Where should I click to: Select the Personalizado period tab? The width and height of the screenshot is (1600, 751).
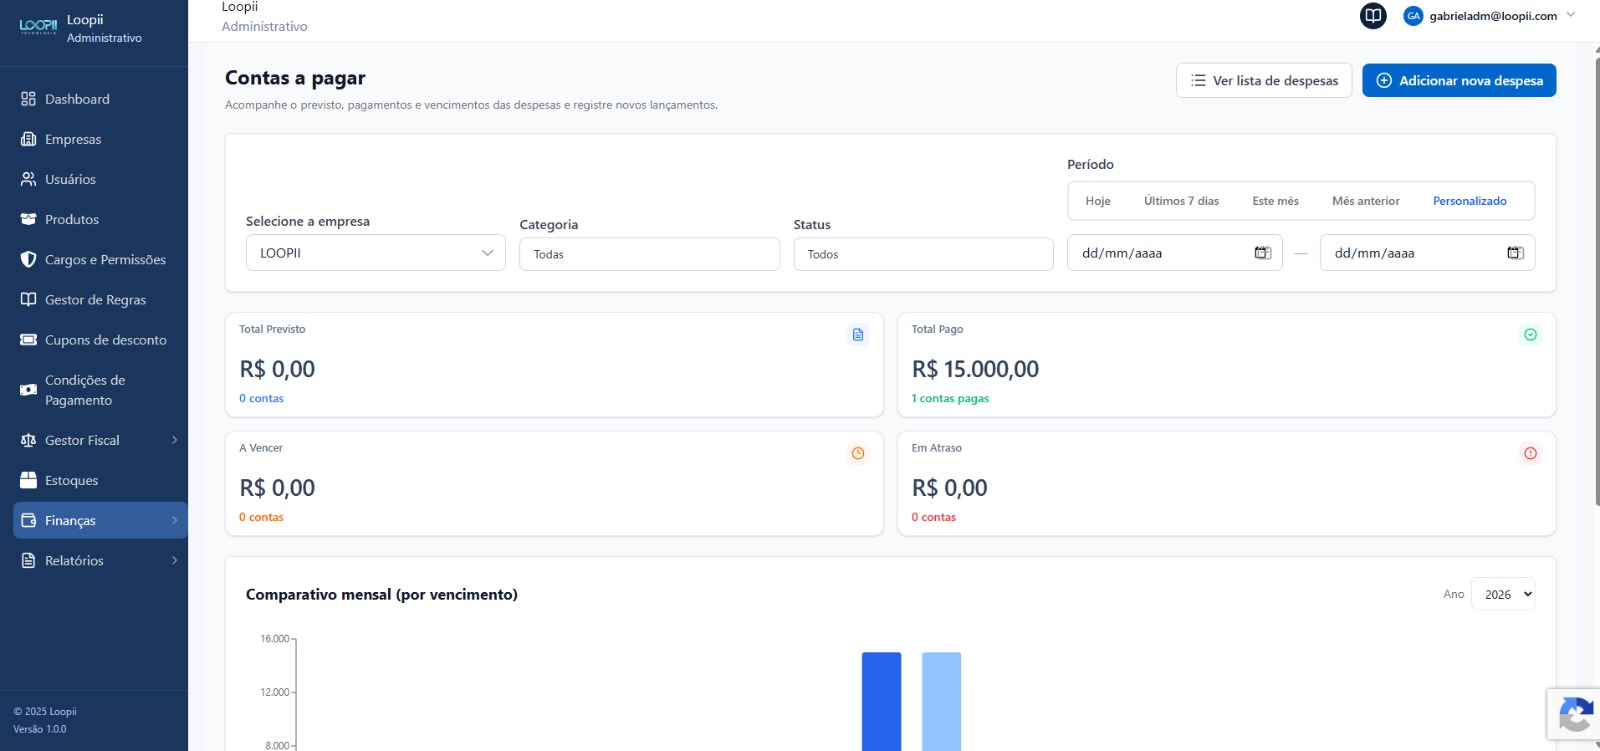click(1470, 201)
